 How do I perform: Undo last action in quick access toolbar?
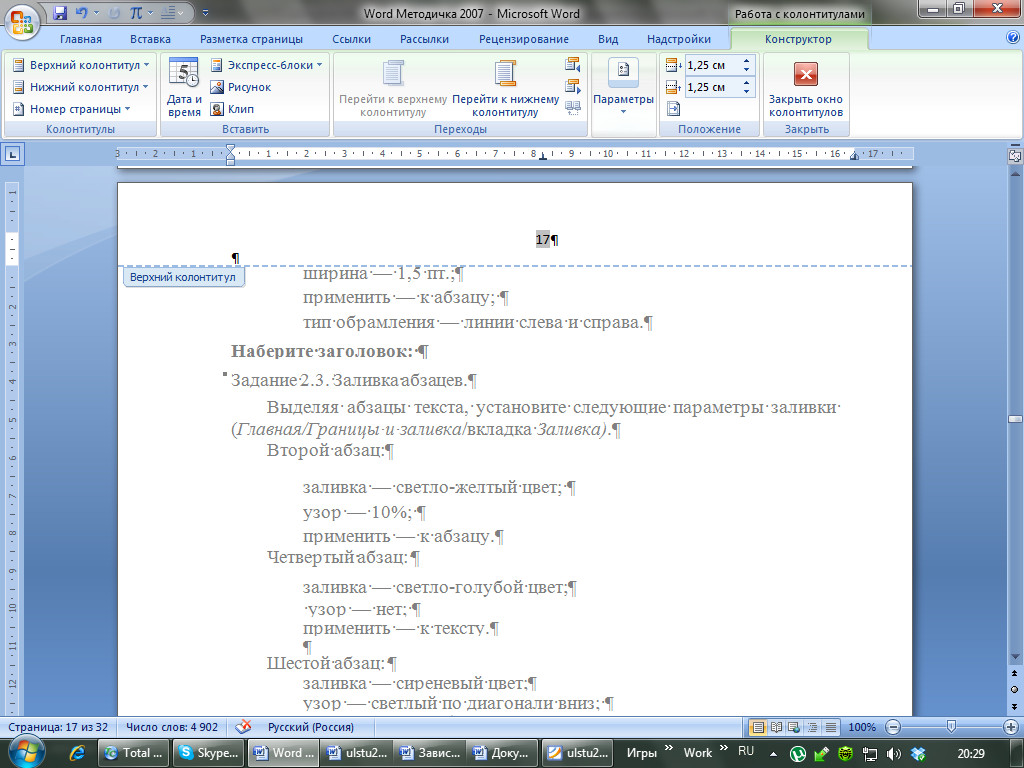tap(81, 12)
